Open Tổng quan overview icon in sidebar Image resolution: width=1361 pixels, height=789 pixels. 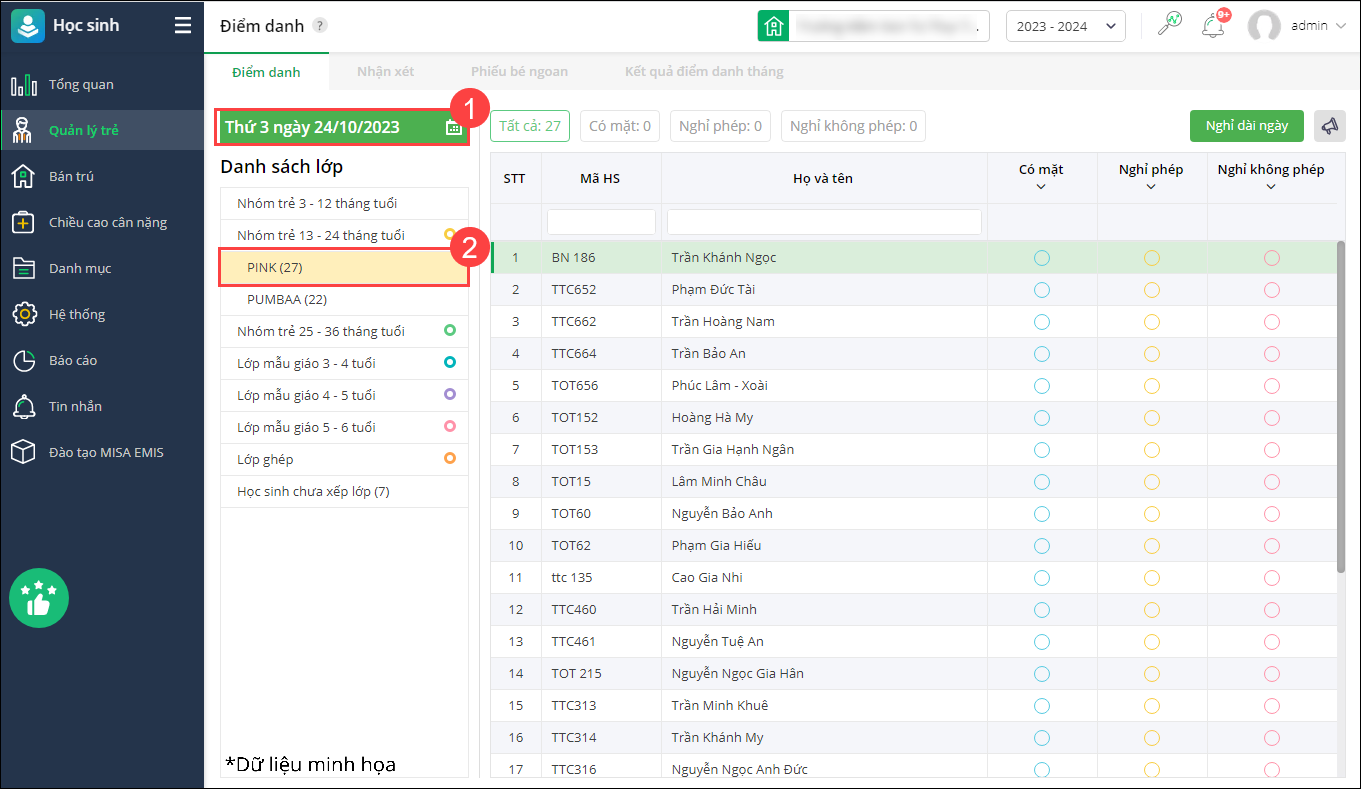coord(24,85)
